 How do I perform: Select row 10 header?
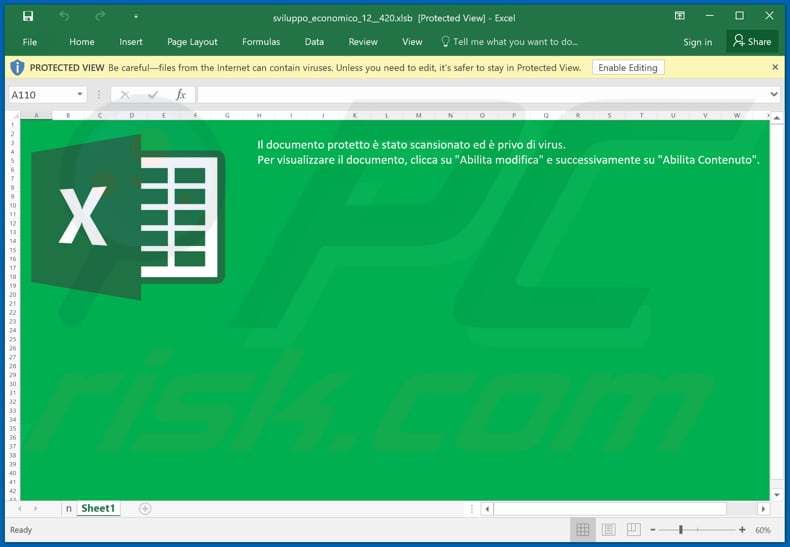[x=13, y=206]
